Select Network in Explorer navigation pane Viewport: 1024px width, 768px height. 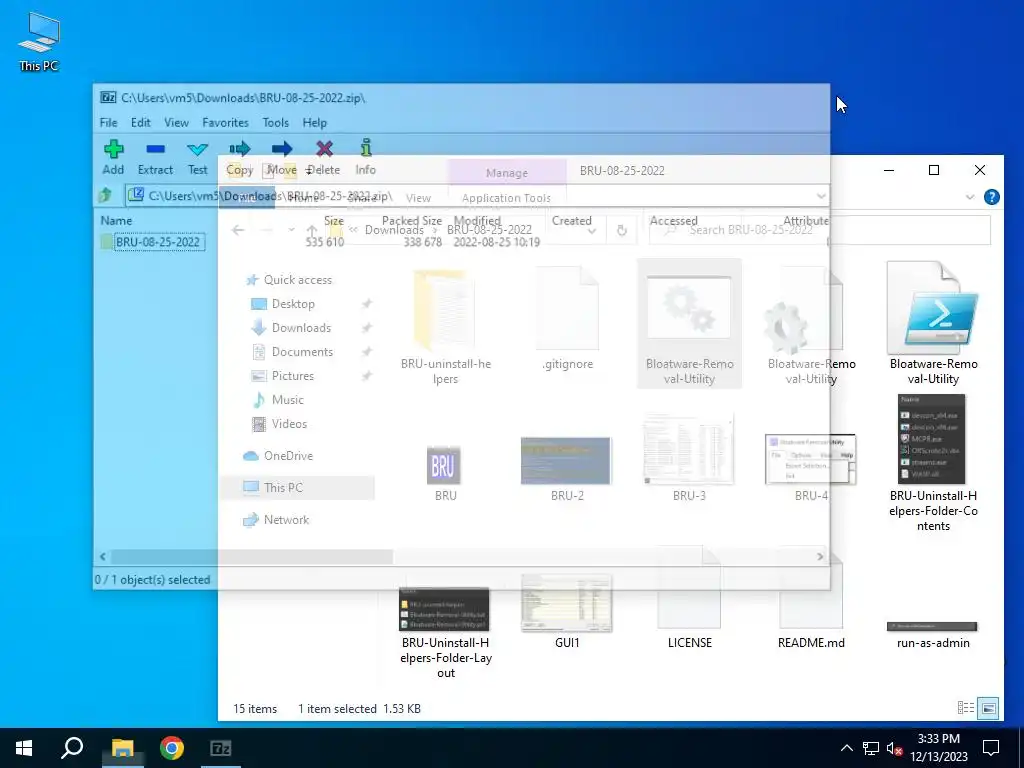(x=286, y=520)
